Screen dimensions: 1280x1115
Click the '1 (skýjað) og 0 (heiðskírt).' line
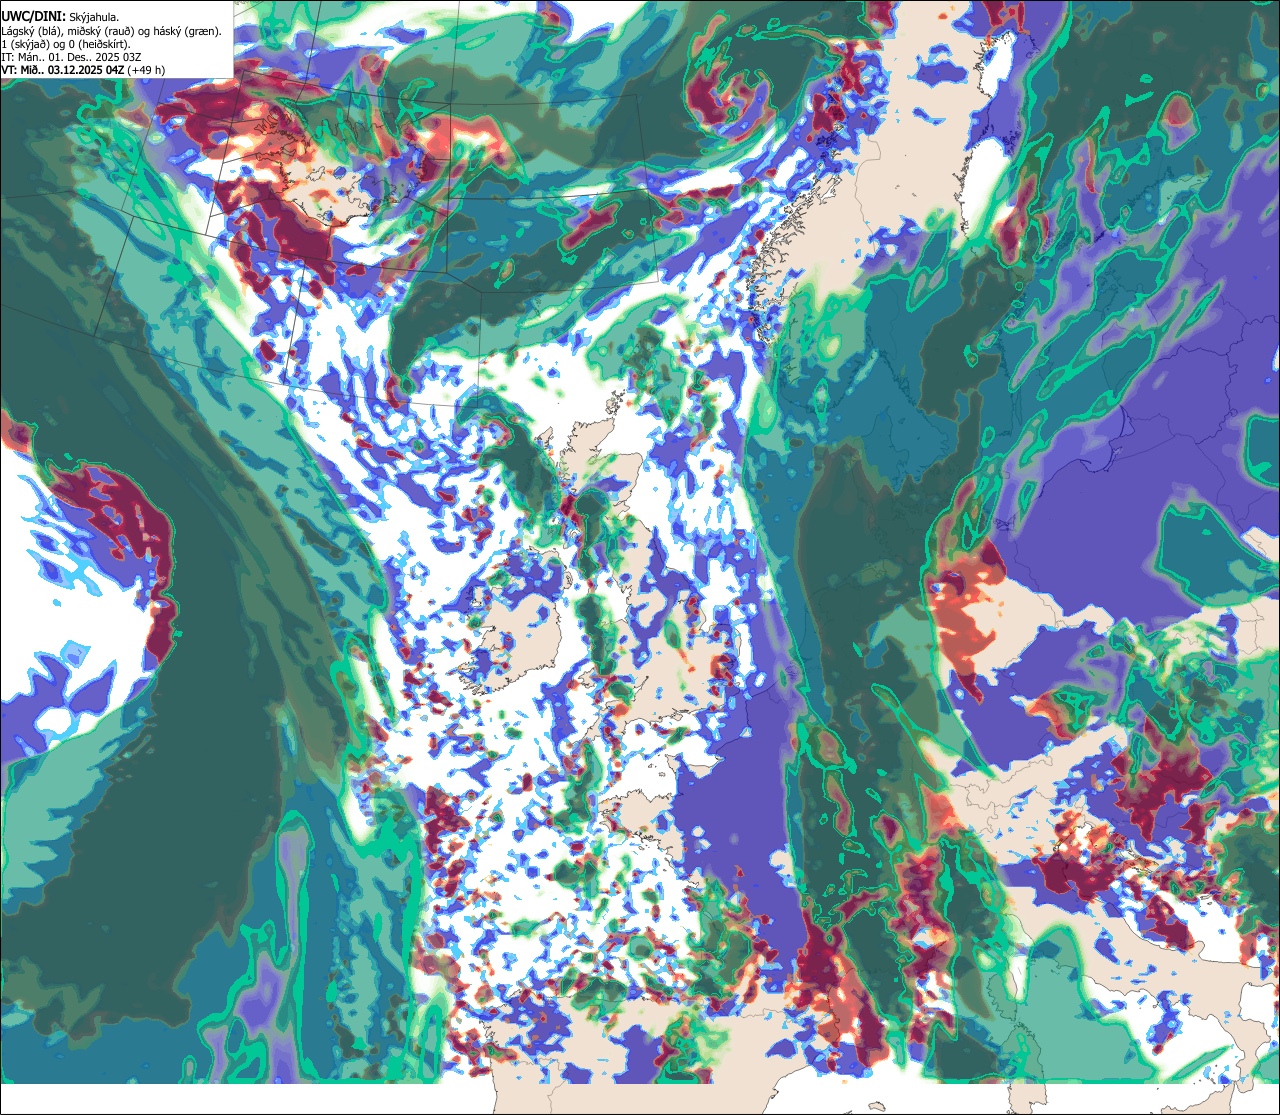[66, 44]
